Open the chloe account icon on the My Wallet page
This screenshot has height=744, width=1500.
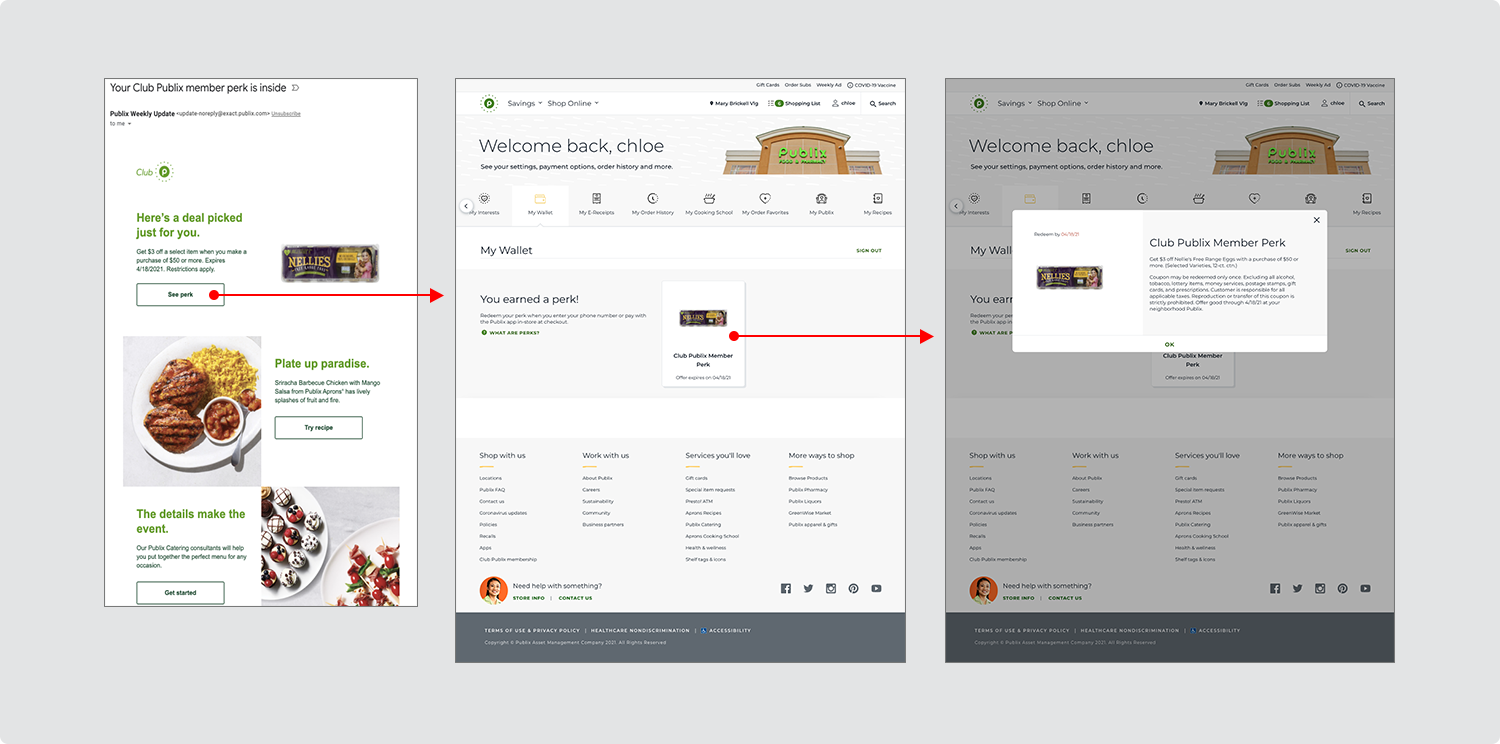point(836,103)
